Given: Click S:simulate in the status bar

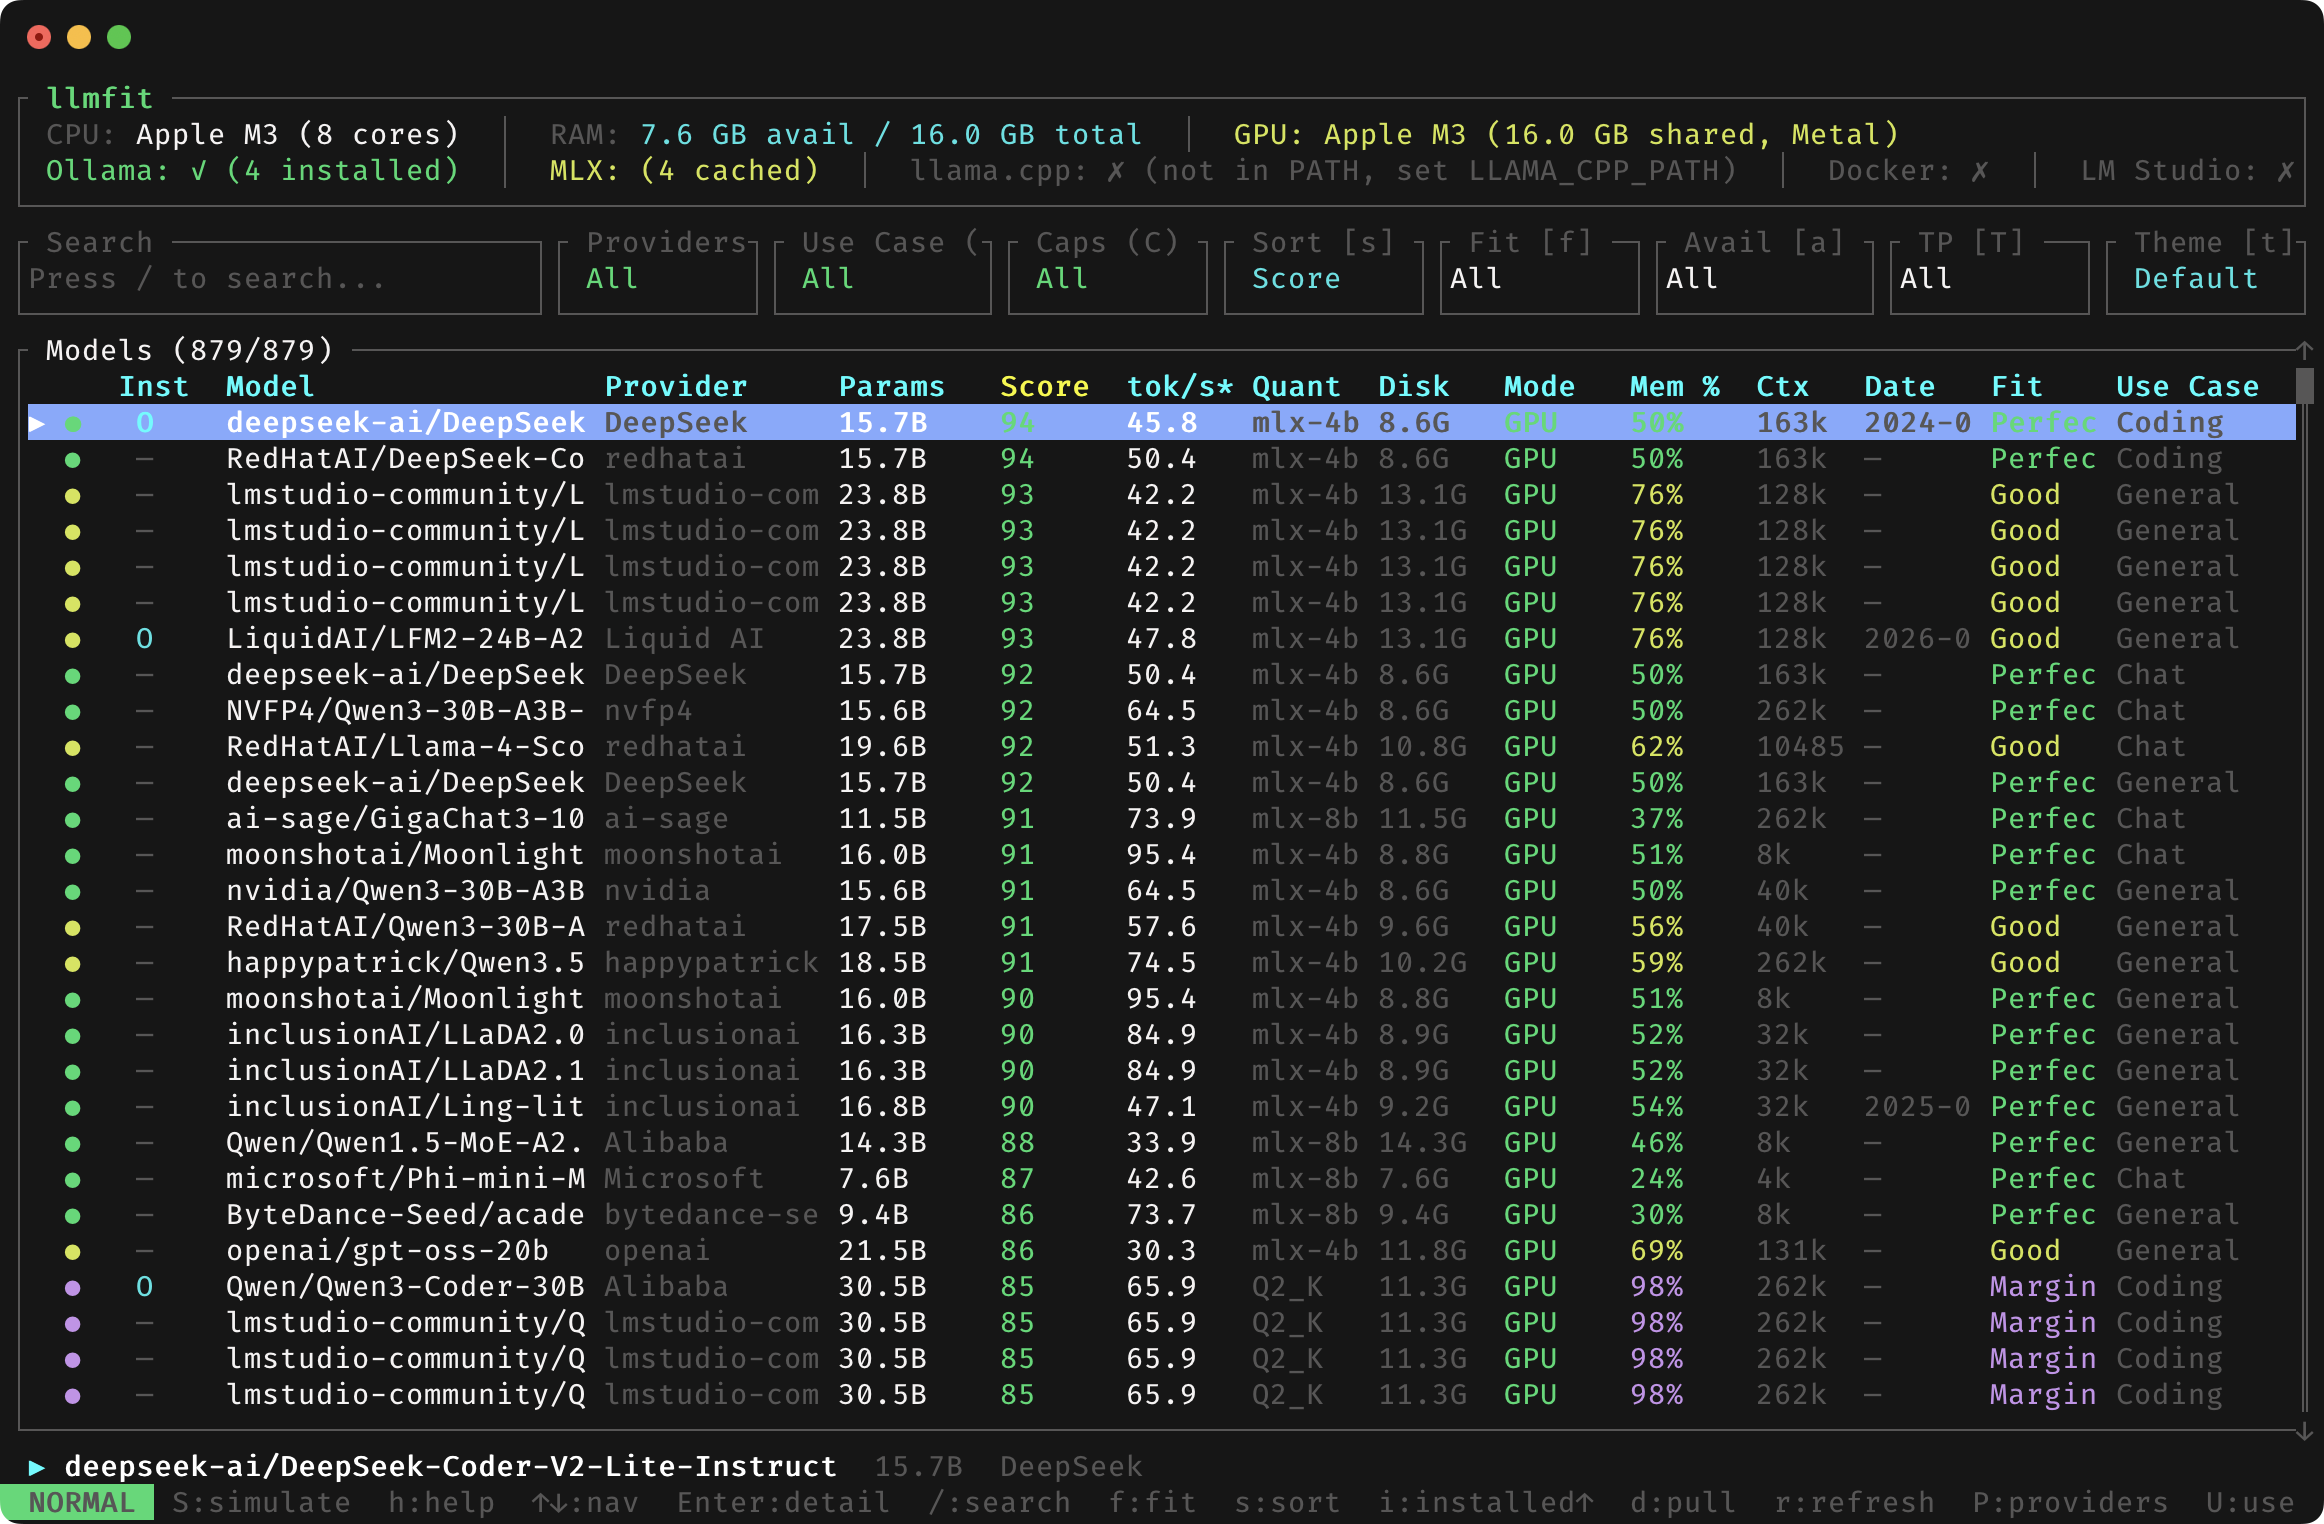Looking at the screenshot, I should point(262,1503).
